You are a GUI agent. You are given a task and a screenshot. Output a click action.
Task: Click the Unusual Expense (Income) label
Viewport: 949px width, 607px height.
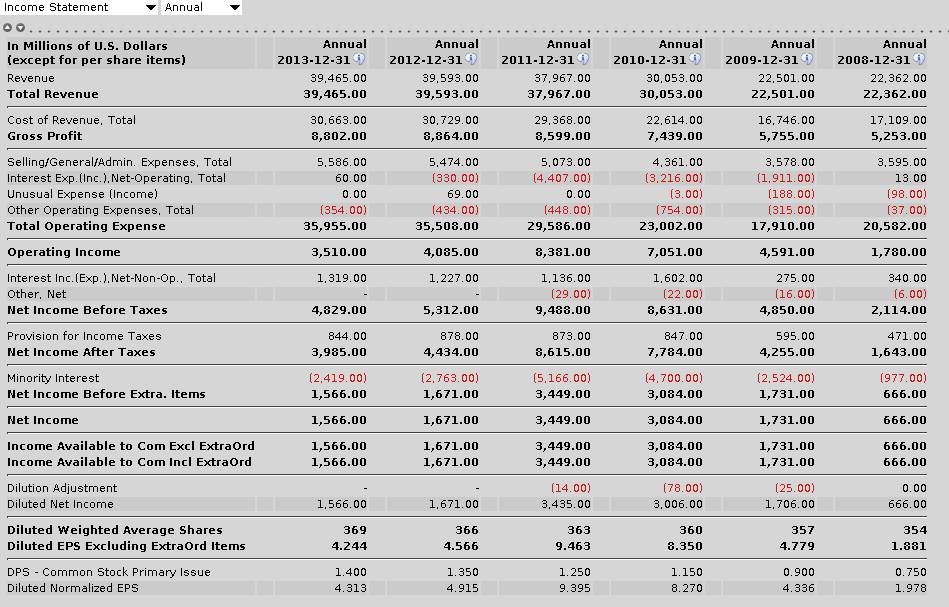pos(82,194)
